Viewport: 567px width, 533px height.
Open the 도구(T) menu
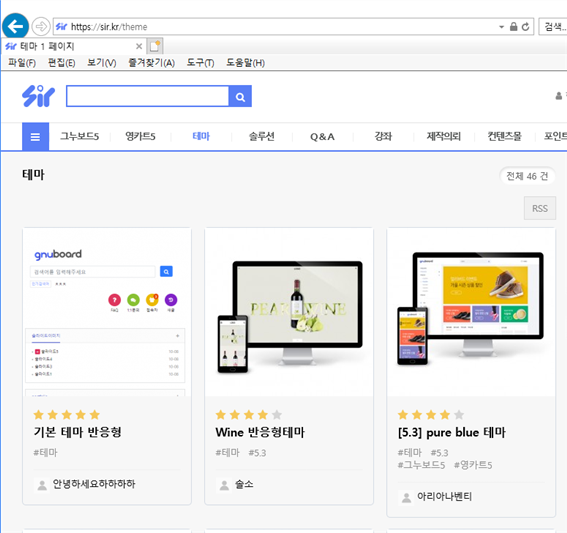point(200,63)
